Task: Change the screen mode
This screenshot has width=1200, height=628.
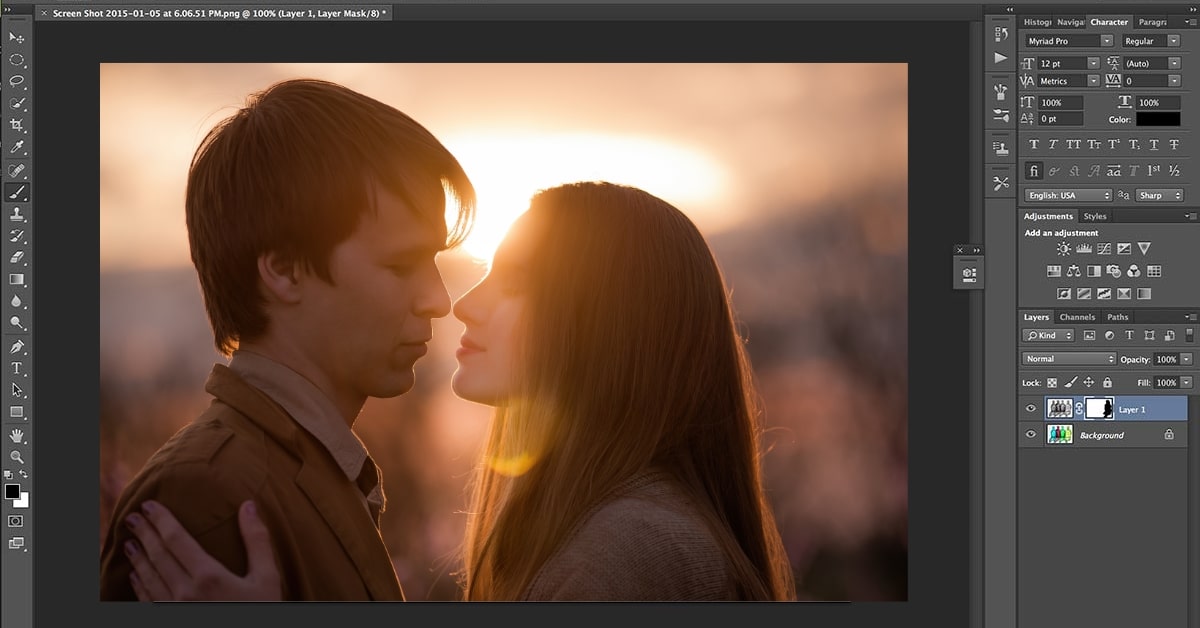Action: click(x=16, y=543)
